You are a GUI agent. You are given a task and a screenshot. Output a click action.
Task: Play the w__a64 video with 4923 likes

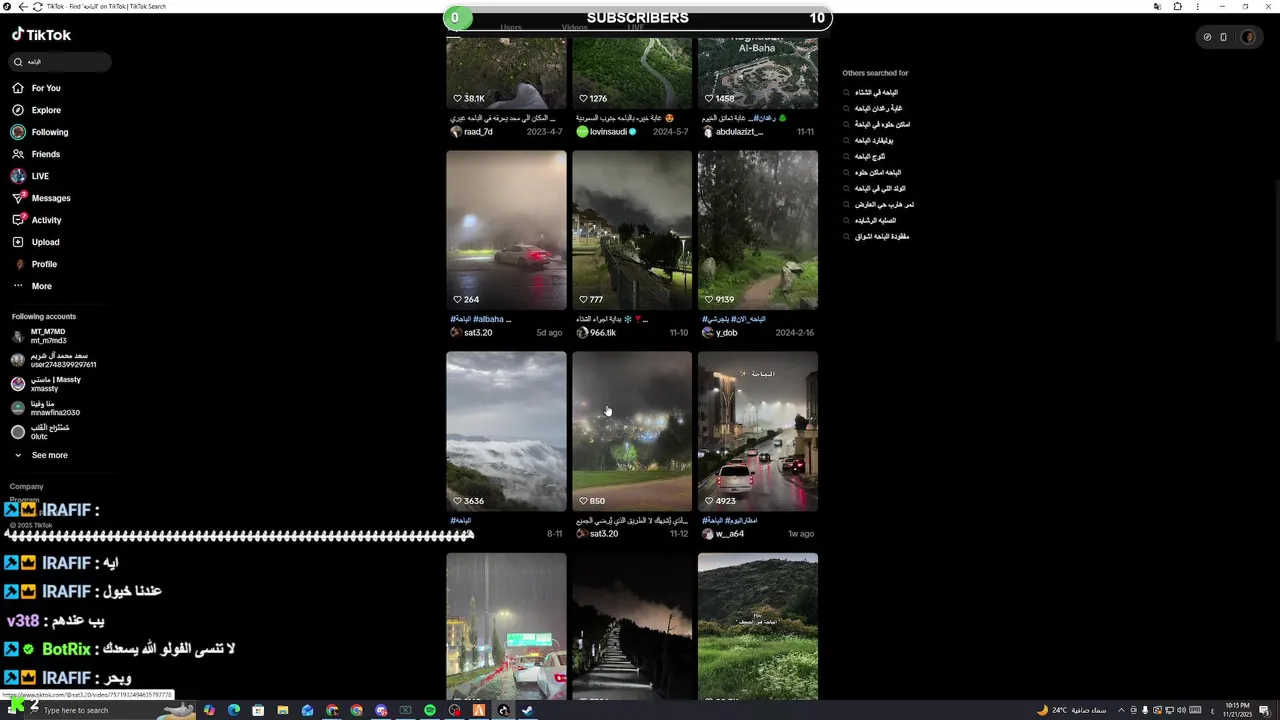click(x=758, y=431)
